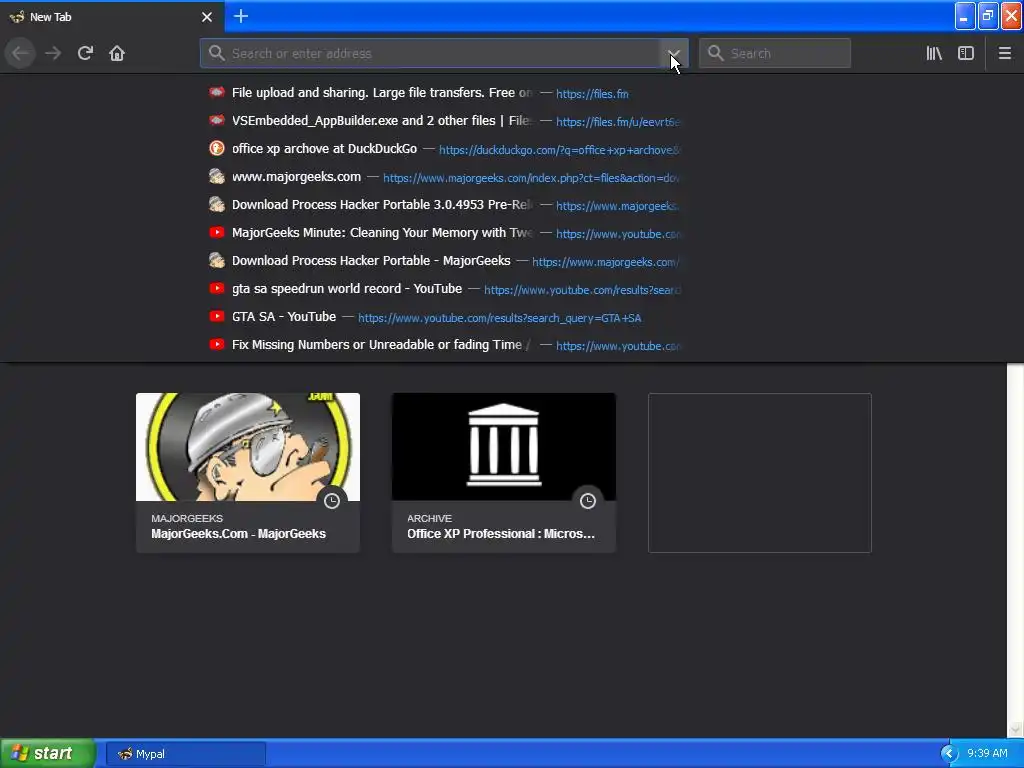1024x768 pixels.
Task: Close the New Tab tab
Action: click(207, 17)
